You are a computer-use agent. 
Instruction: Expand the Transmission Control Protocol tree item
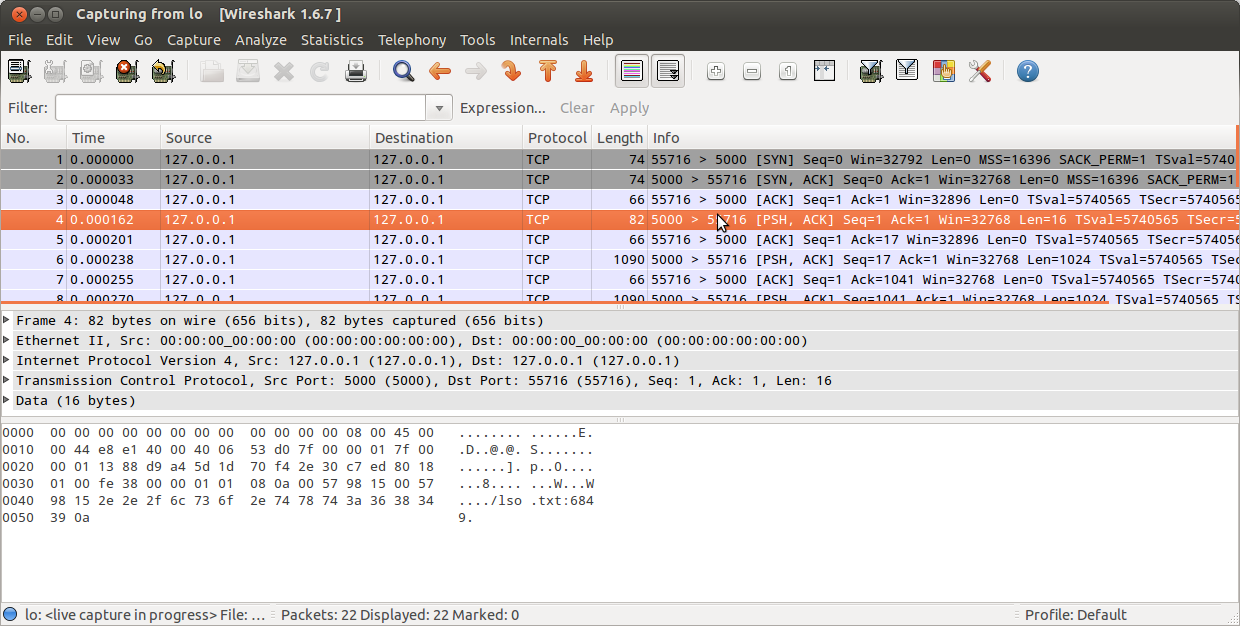tap(8, 380)
